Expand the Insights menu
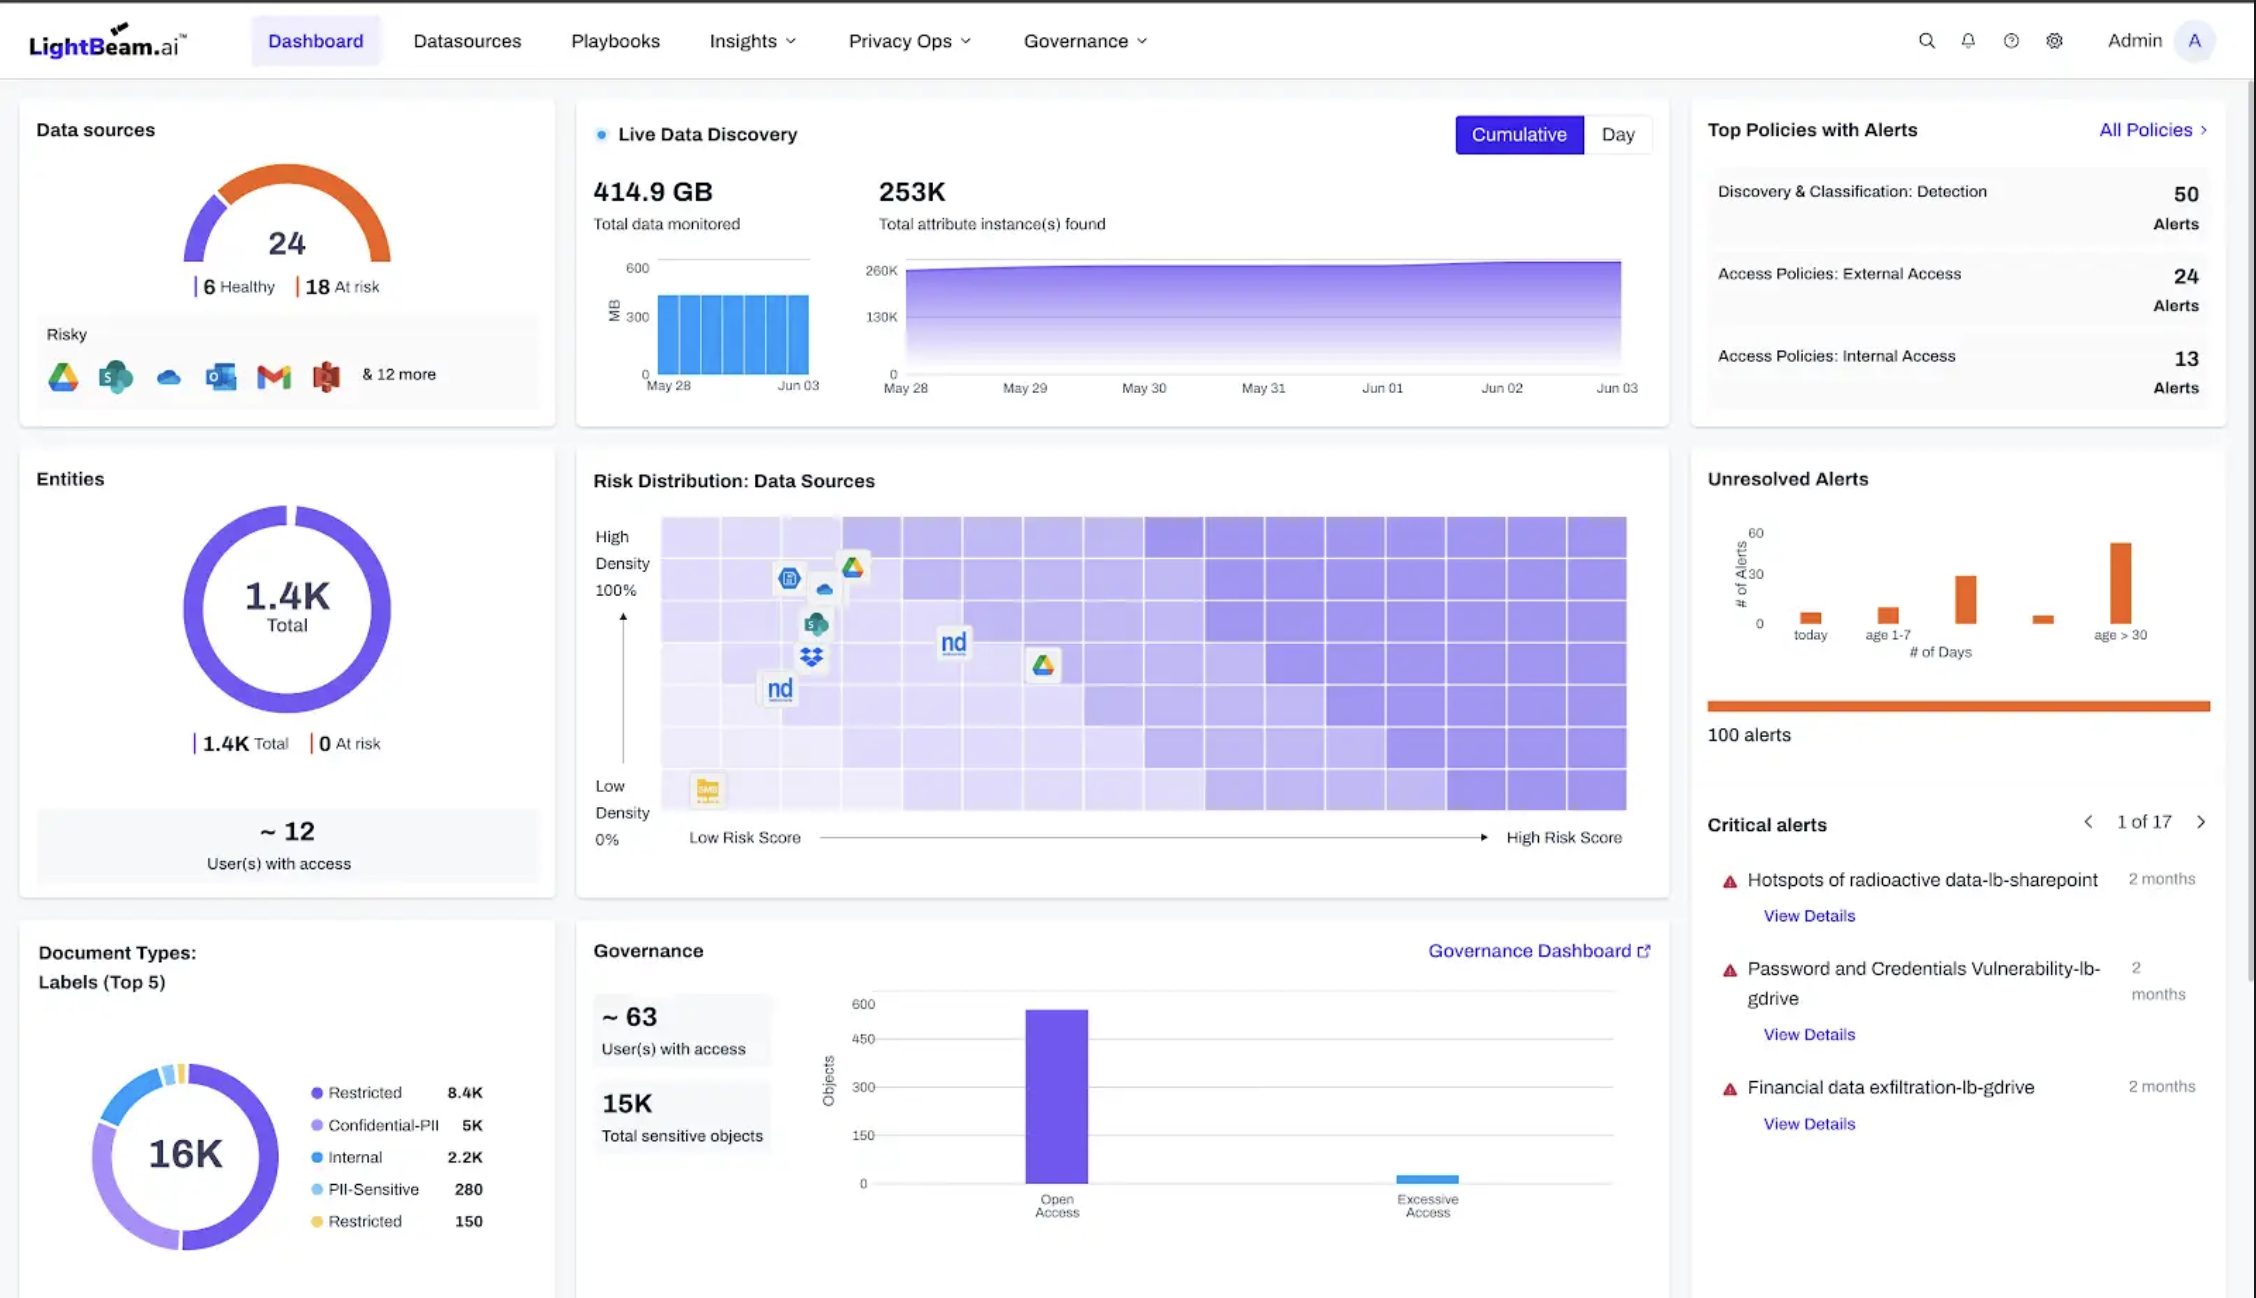 tap(752, 41)
